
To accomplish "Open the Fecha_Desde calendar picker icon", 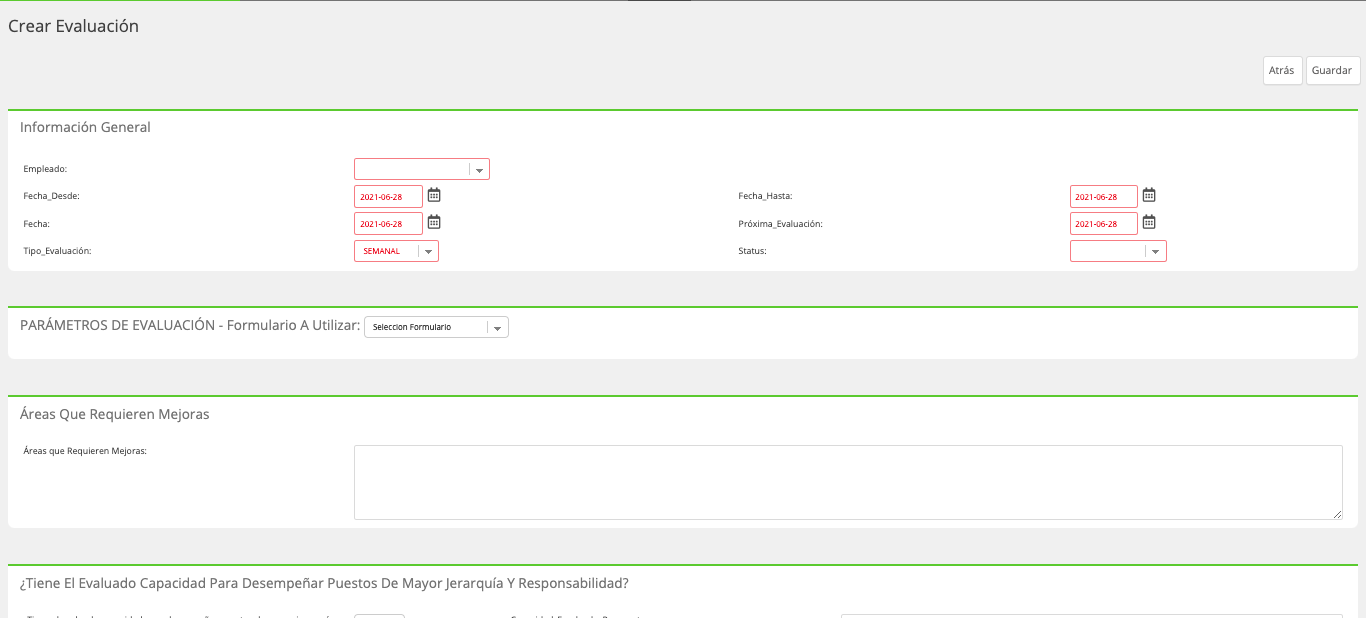I will [434, 195].
